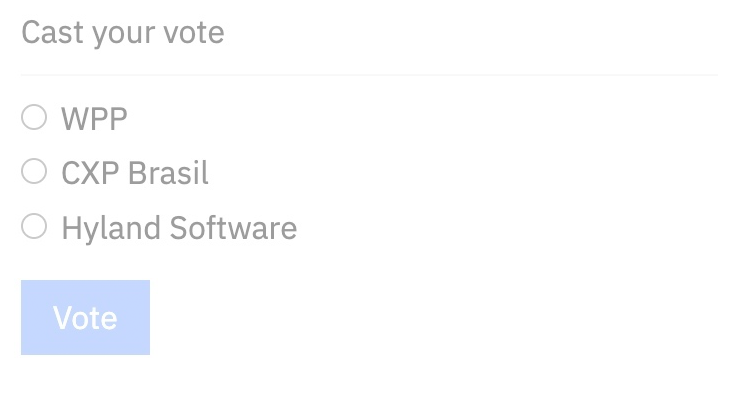This screenshot has width=730, height=398.
Task: Choose Hyland Software in the poll
Action: tap(34, 226)
